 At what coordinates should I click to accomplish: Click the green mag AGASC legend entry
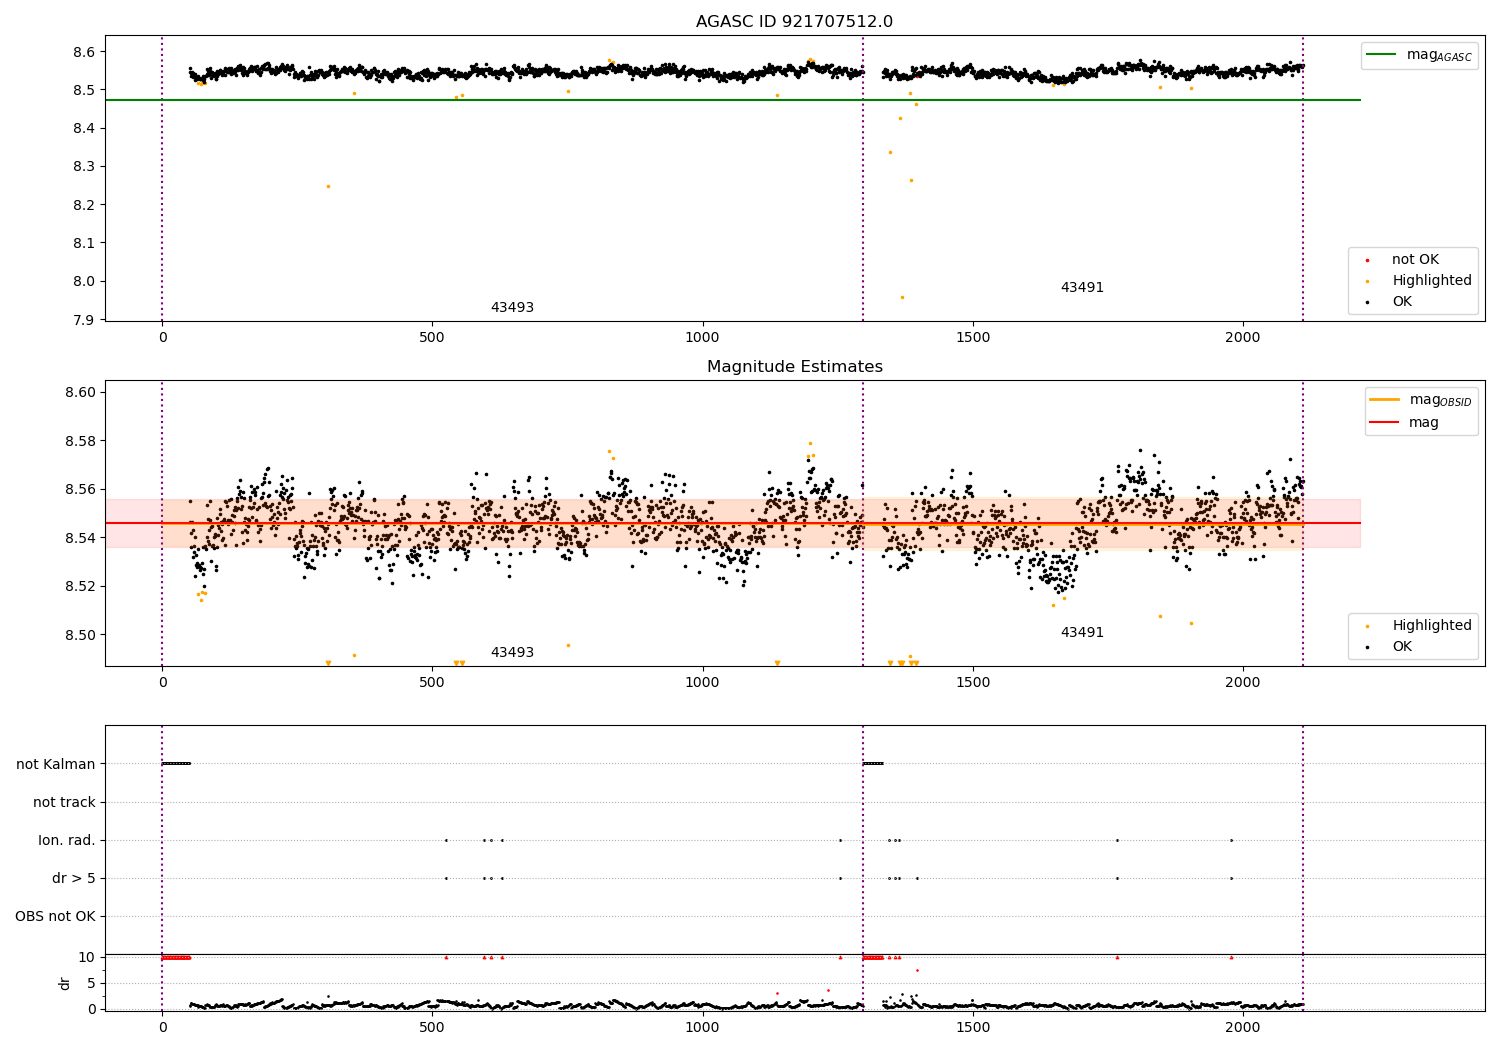[x=1419, y=55]
